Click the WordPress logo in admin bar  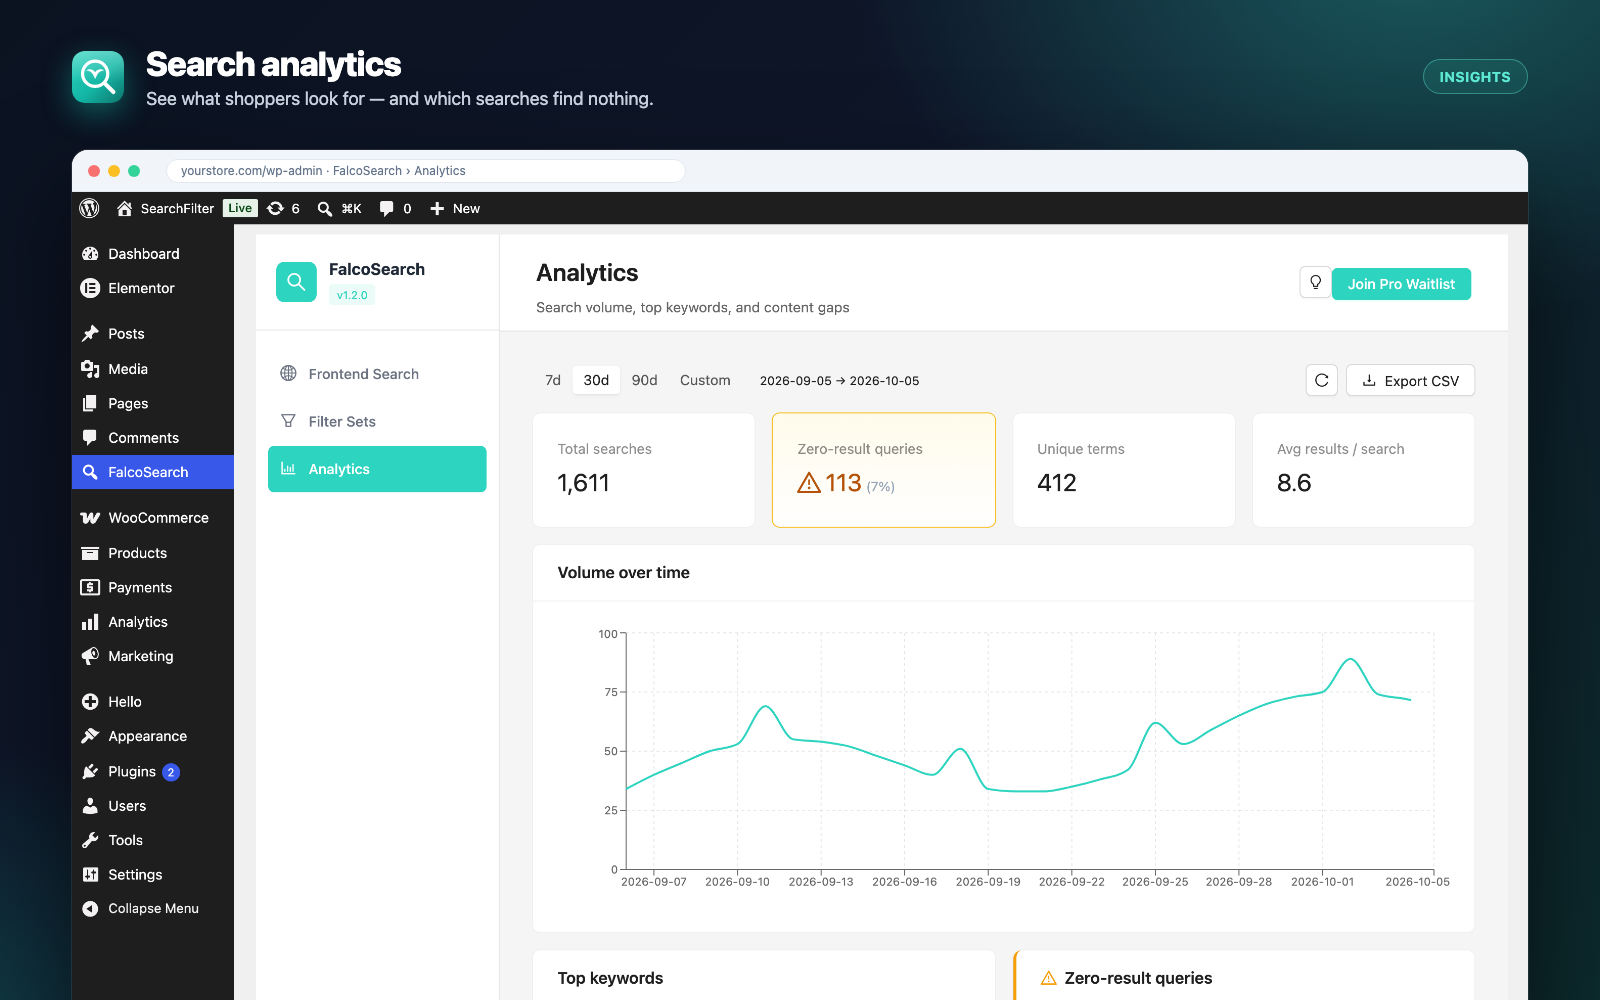coord(89,208)
